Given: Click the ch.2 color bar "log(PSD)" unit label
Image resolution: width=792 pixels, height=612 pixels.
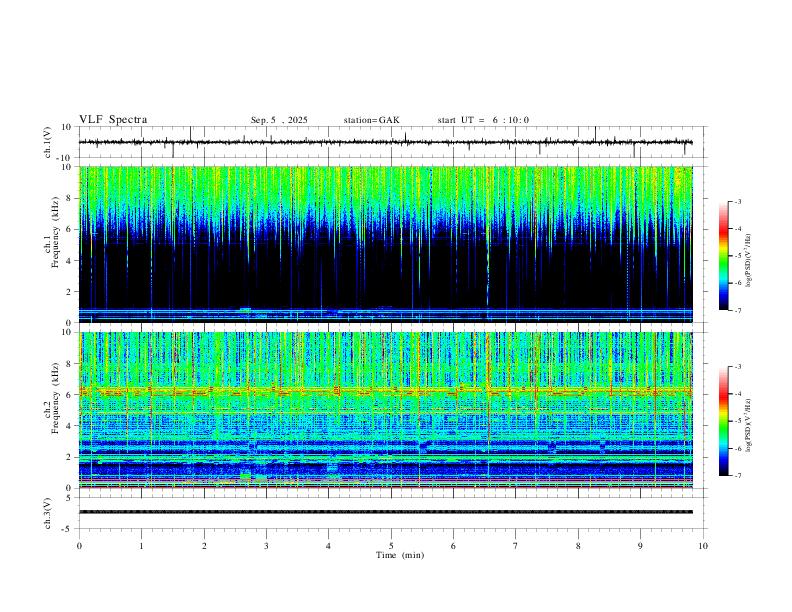Looking at the screenshot, I should pyautogui.click(x=749, y=425).
